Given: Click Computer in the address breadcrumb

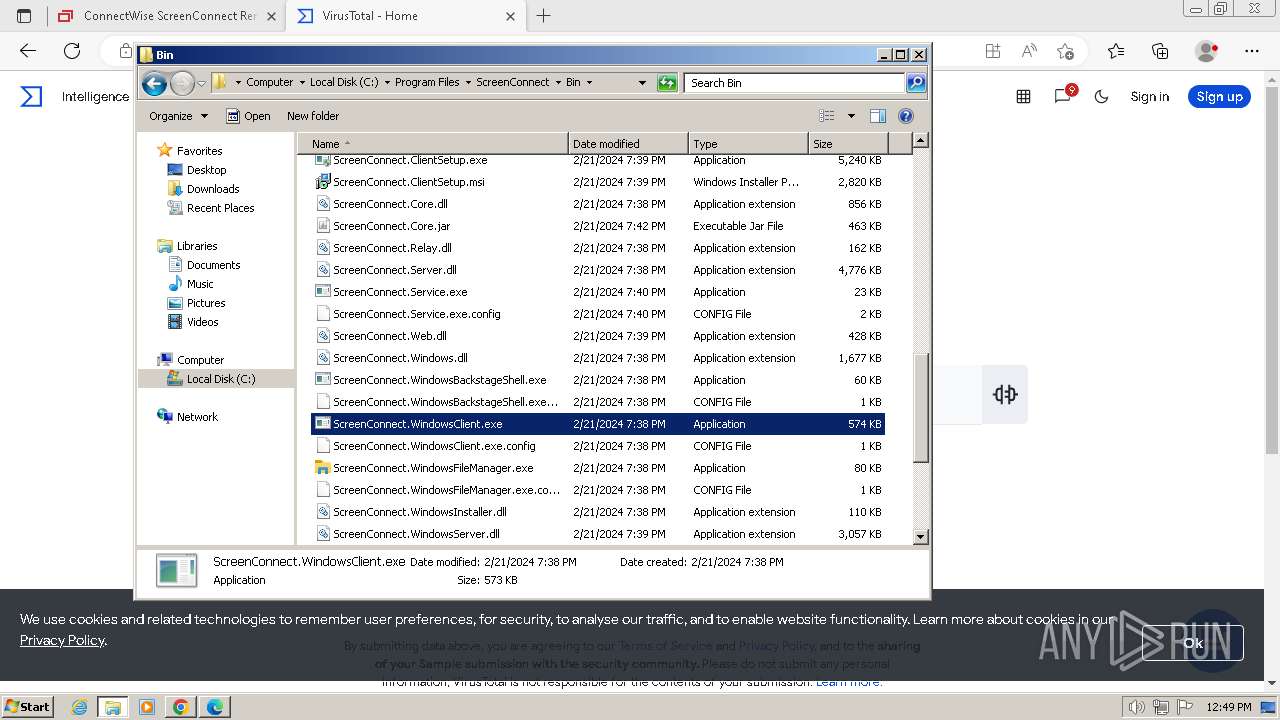Looking at the screenshot, I should click(269, 82).
